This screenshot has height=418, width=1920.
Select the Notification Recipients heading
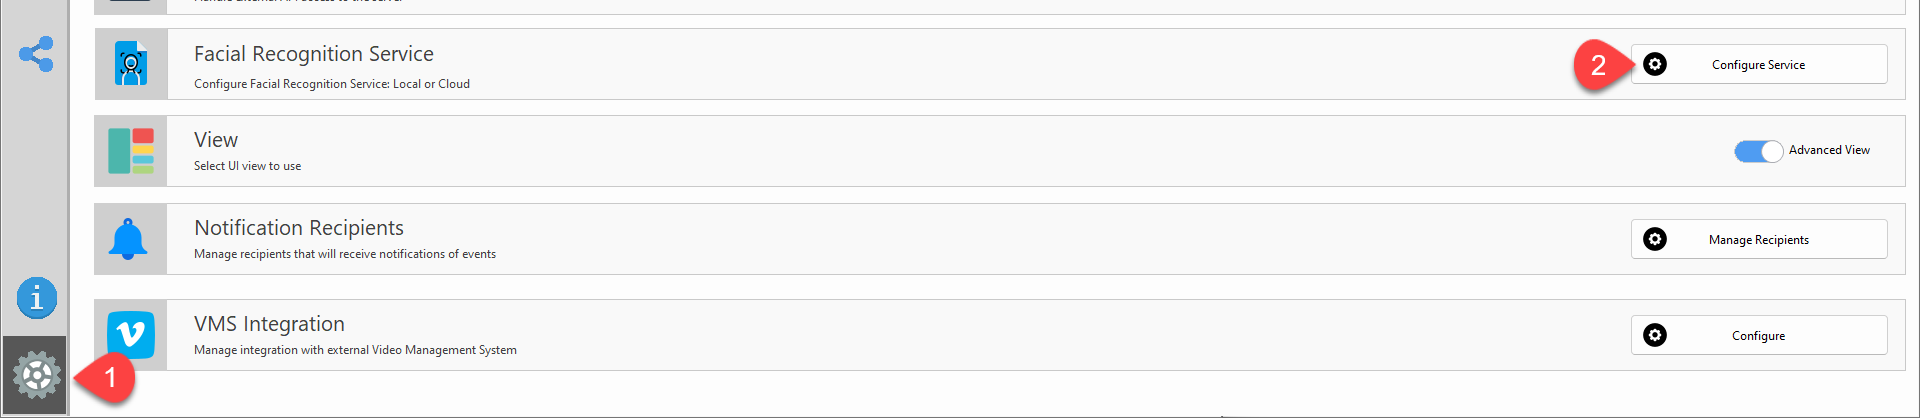pyautogui.click(x=299, y=228)
